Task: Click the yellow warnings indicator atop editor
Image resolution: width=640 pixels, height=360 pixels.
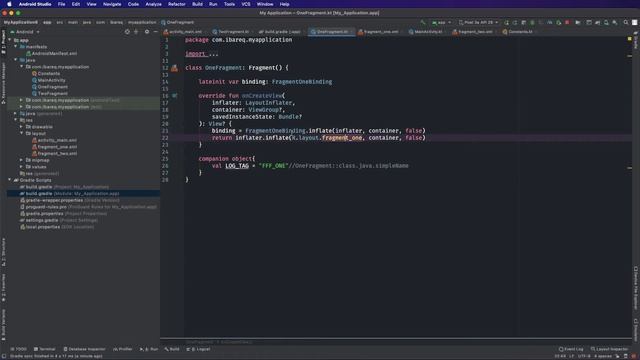Action: pos(629,39)
